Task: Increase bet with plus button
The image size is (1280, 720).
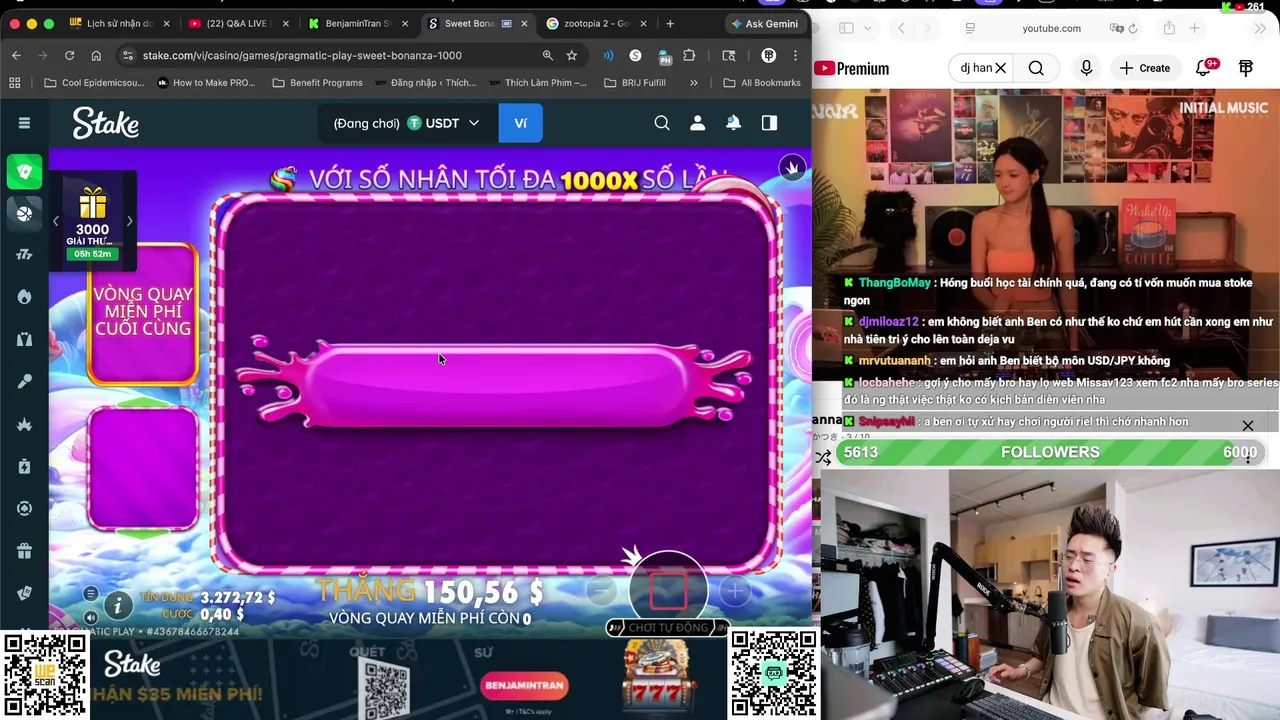Action: (735, 591)
